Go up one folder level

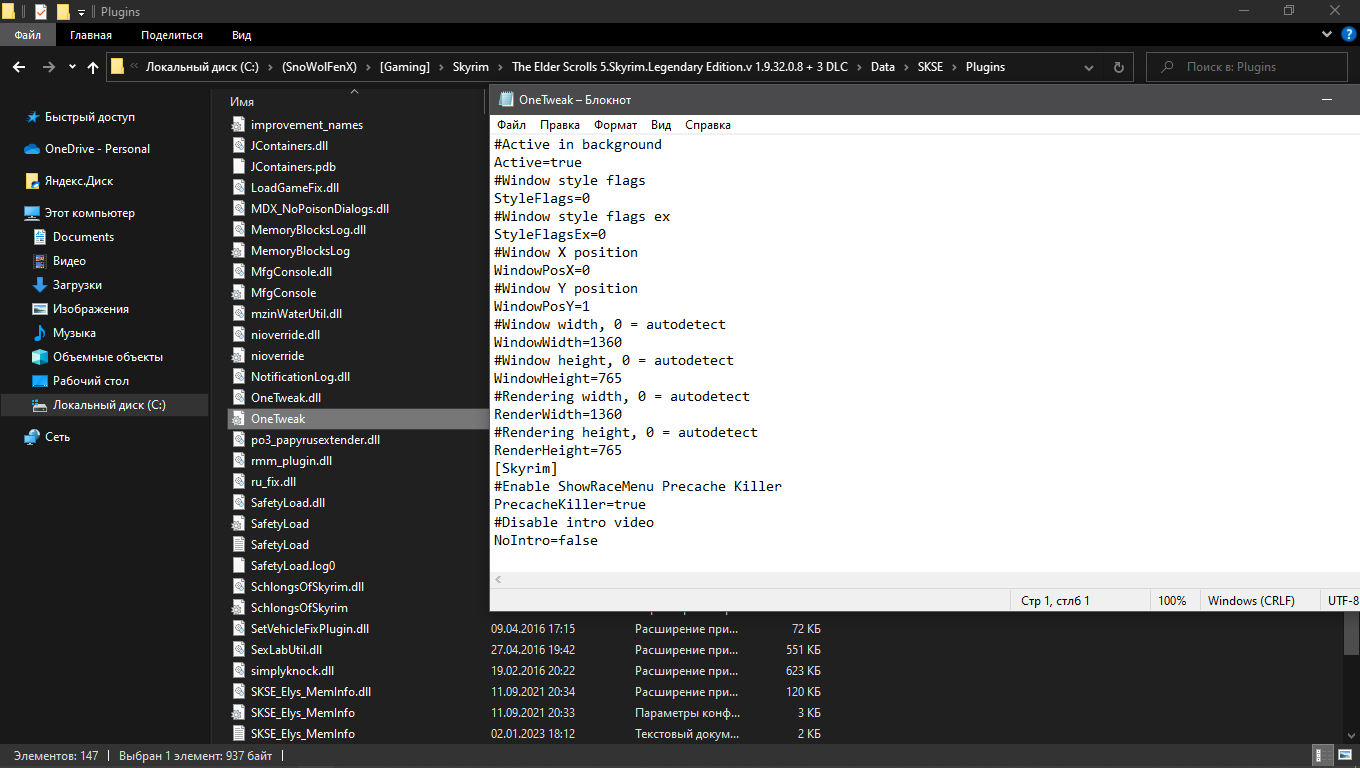tap(93, 67)
